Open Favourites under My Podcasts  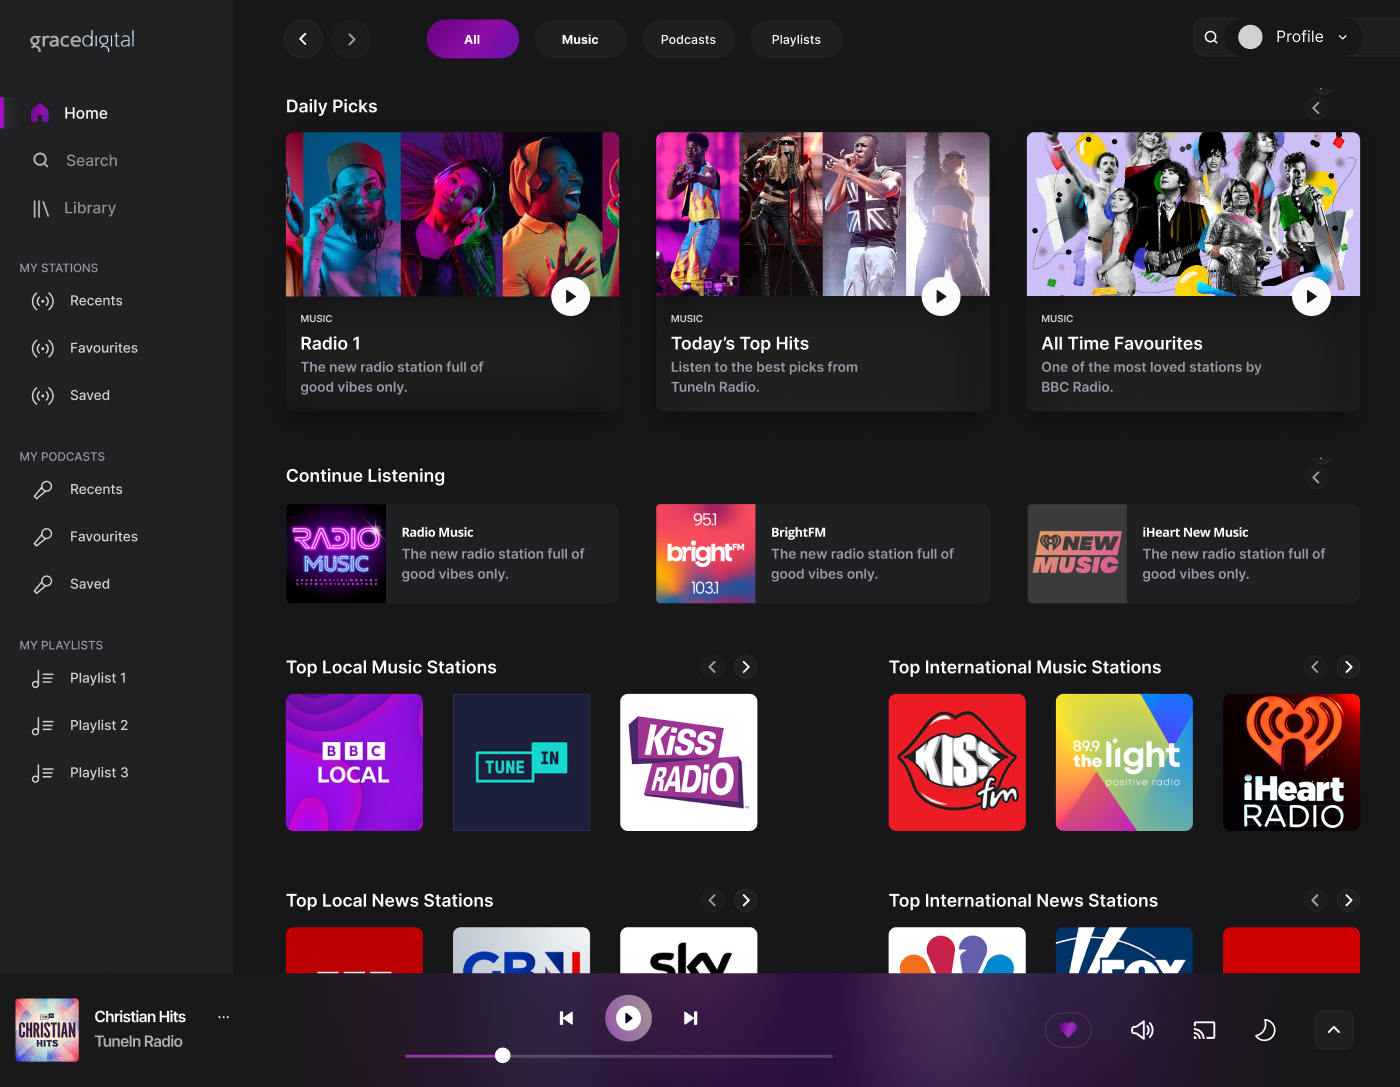[x=85, y=536]
